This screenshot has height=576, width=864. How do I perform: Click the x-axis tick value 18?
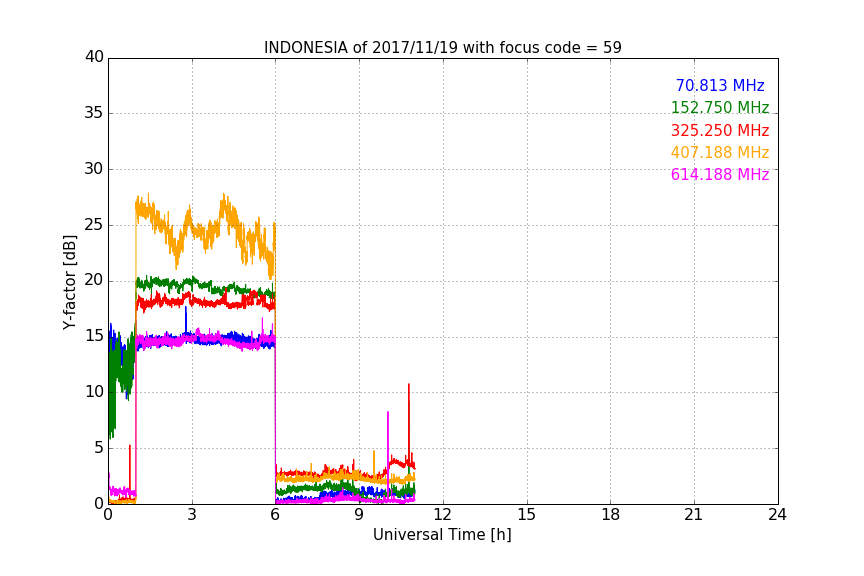tap(611, 515)
